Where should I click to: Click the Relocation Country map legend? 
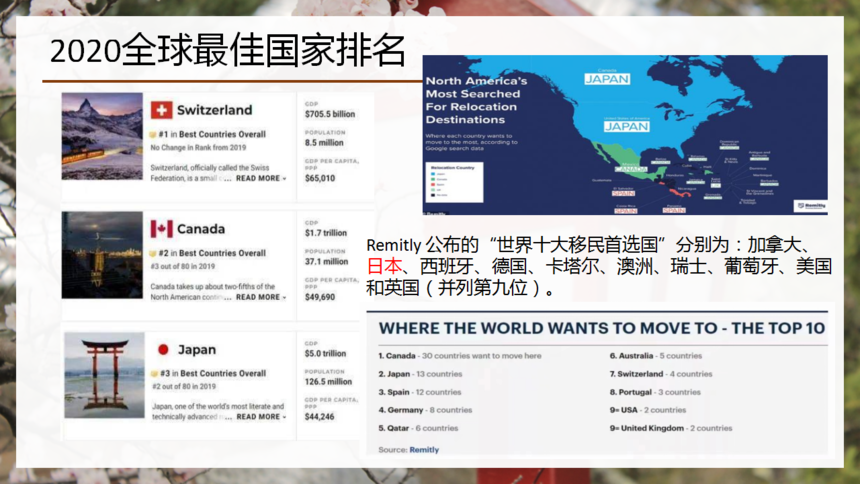tap(453, 182)
